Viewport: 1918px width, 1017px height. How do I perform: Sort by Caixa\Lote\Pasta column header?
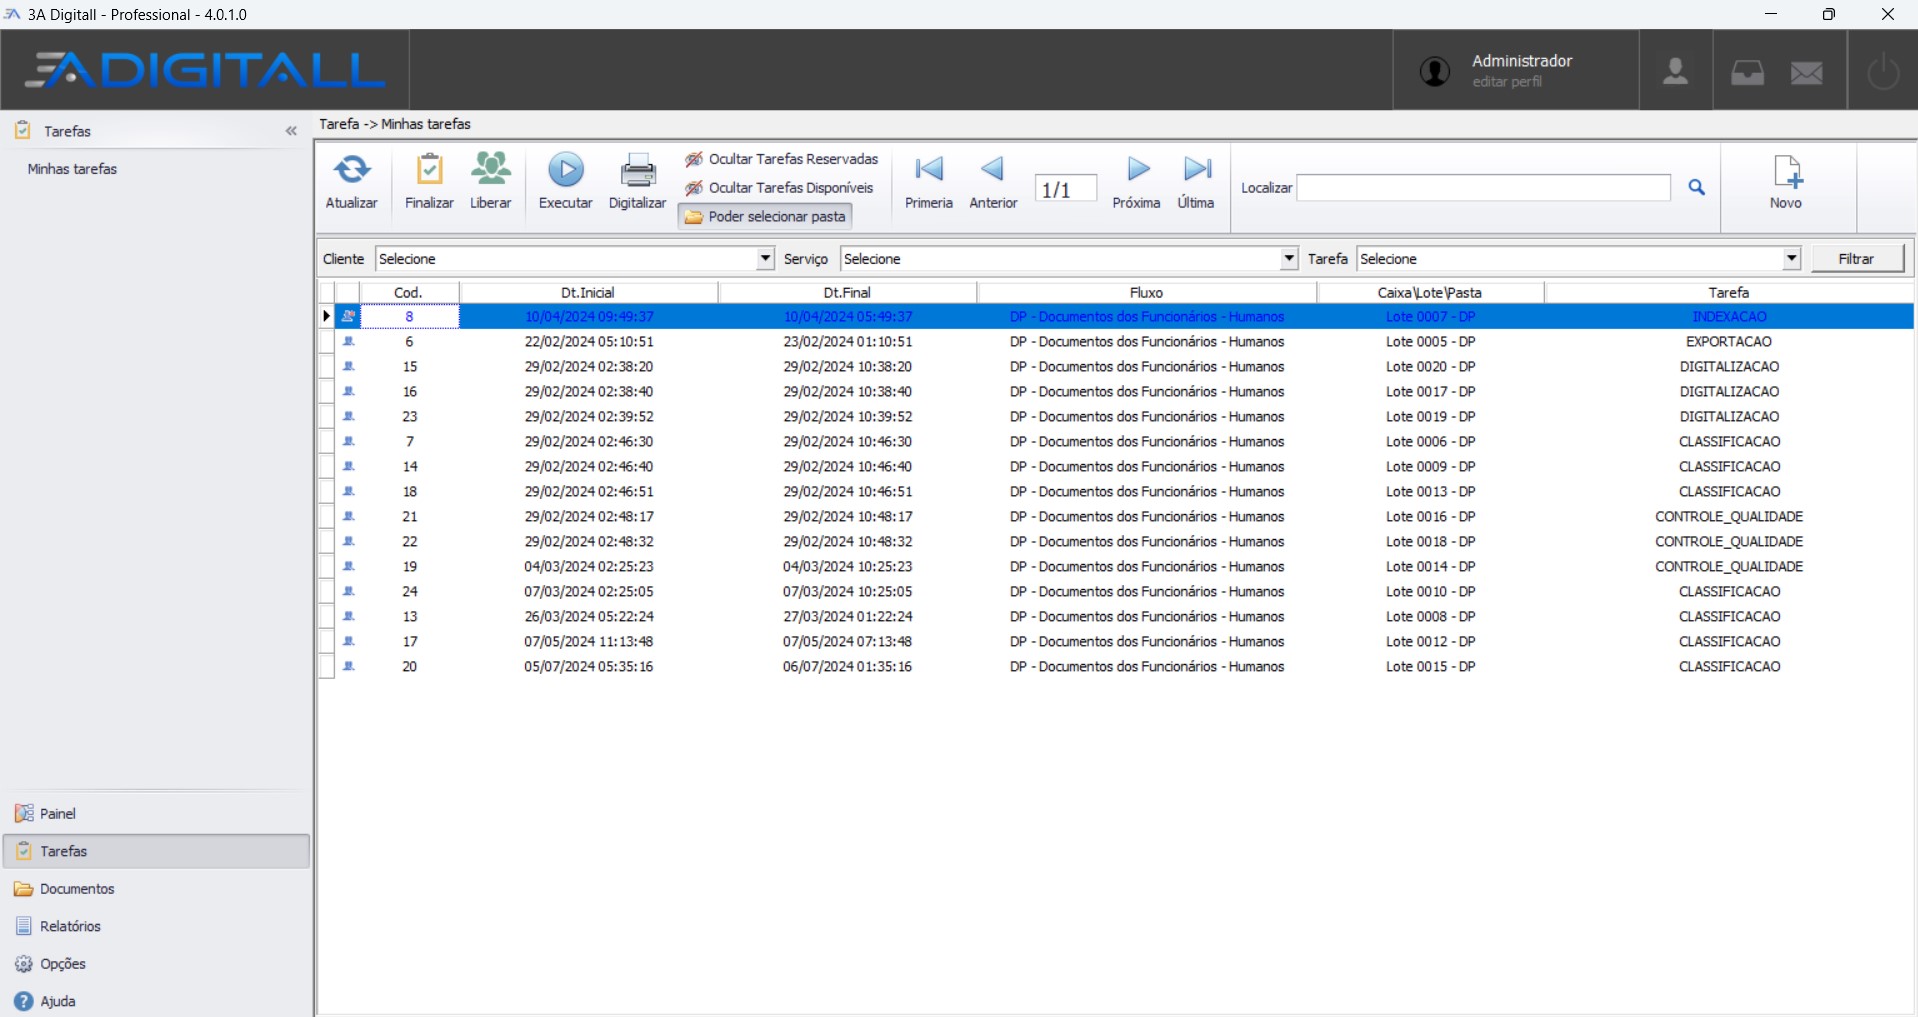(1431, 292)
